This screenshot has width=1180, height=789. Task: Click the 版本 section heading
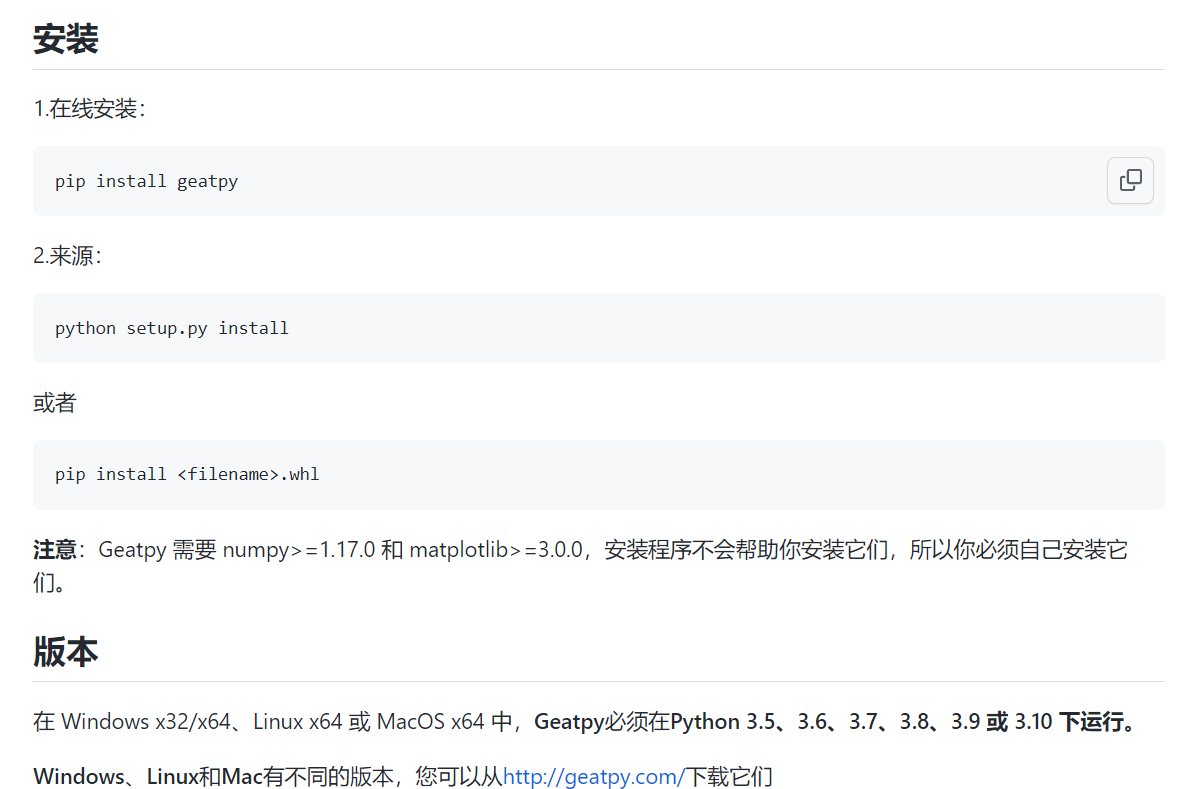click(65, 650)
